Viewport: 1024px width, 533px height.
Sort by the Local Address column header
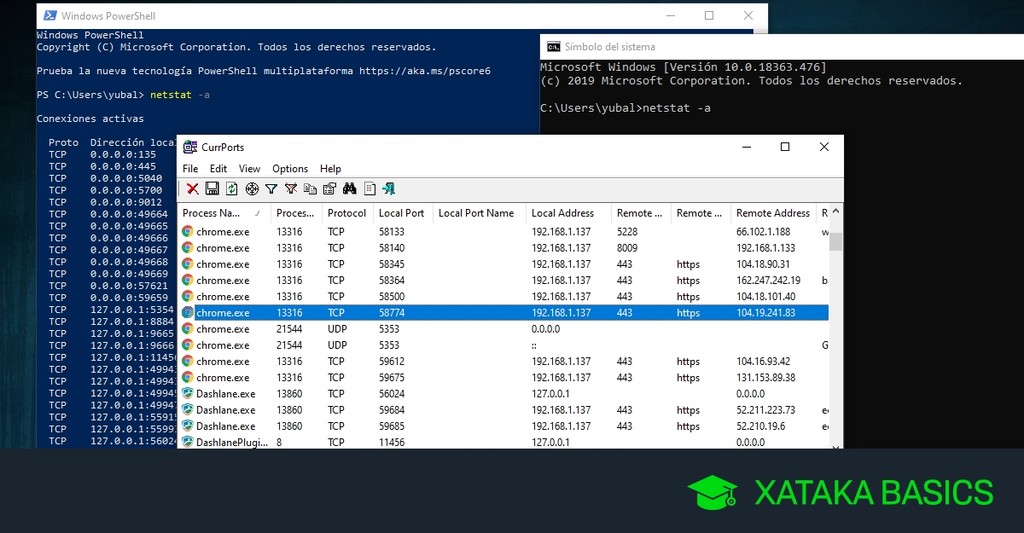pyautogui.click(x=568, y=213)
